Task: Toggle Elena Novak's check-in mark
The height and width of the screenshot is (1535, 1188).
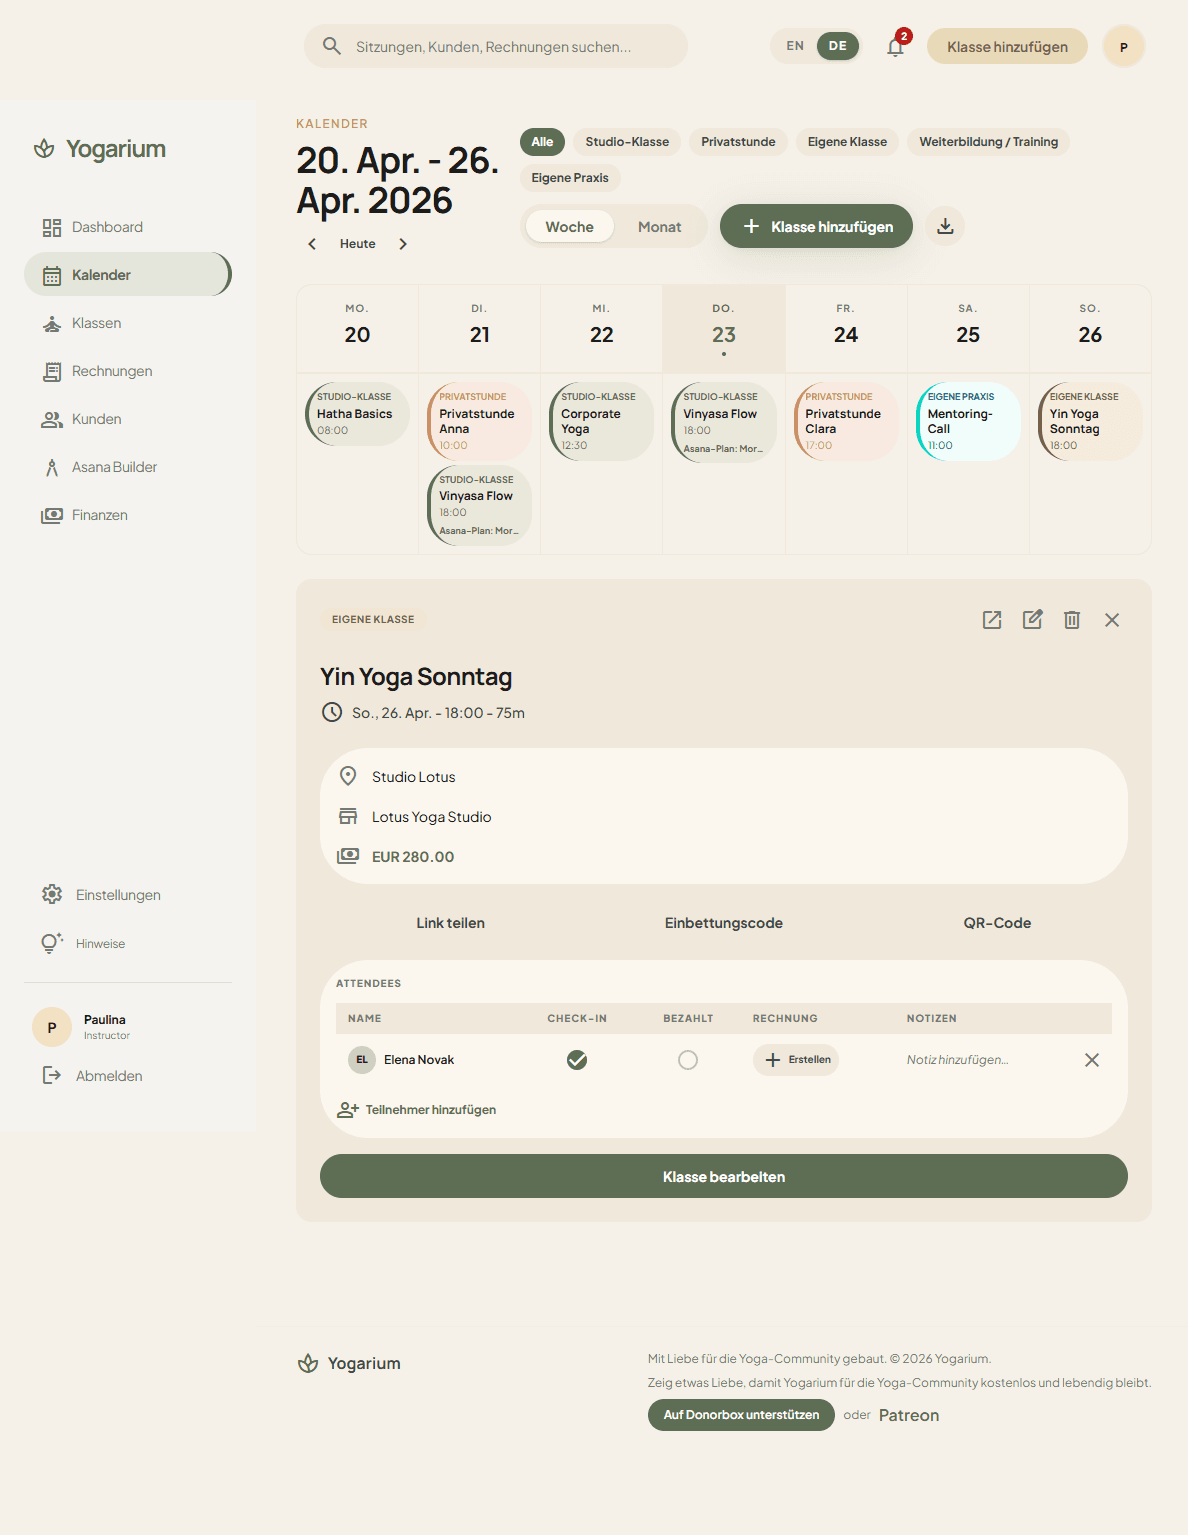Action: [x=576, y=1059]
